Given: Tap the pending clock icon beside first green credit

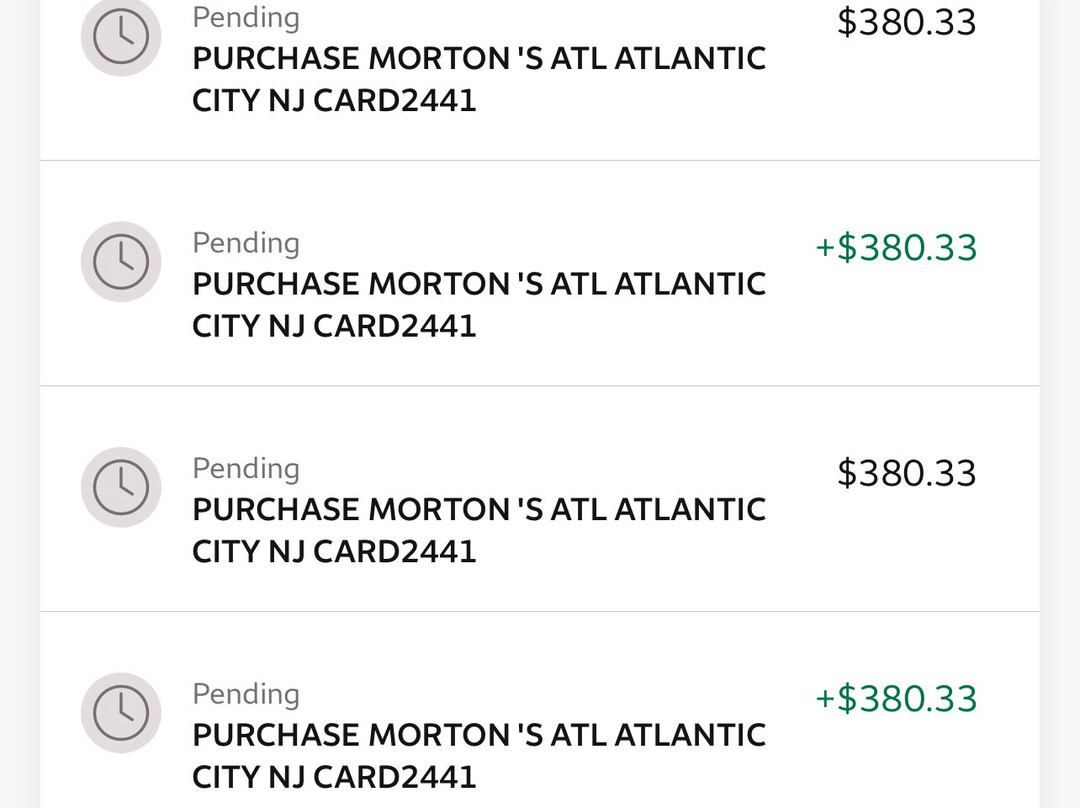Looking at the screenshot, I should (121, 262).
